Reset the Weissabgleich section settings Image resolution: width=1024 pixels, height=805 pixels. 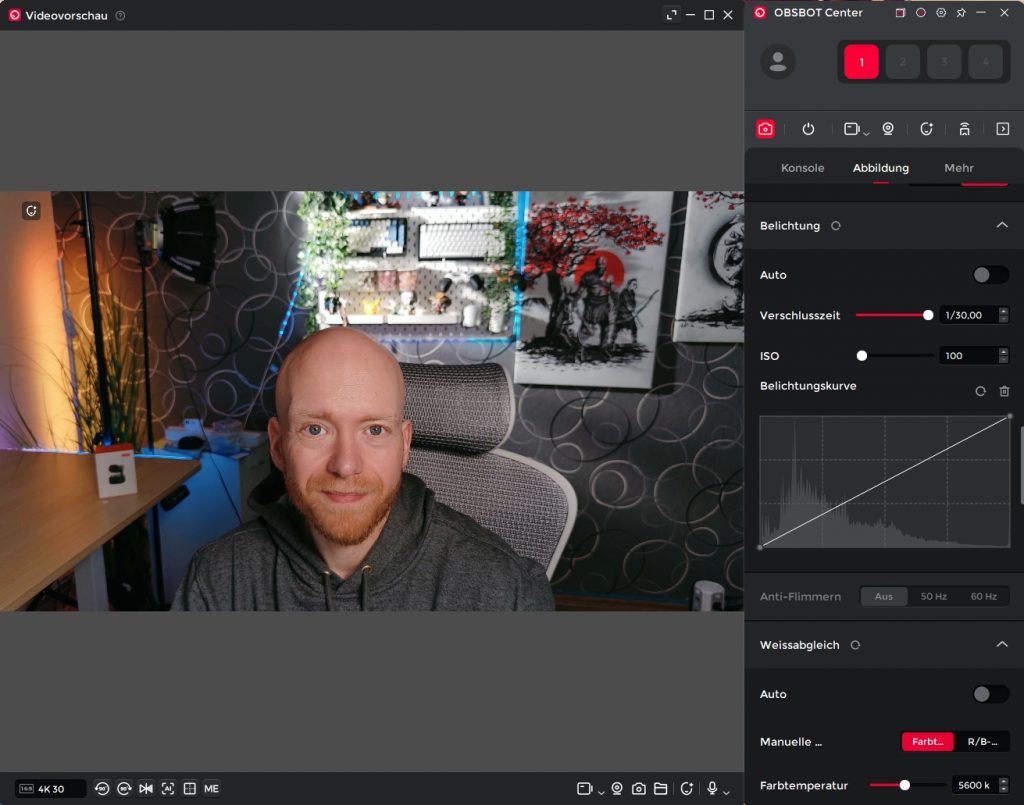(x=855, y=645)
